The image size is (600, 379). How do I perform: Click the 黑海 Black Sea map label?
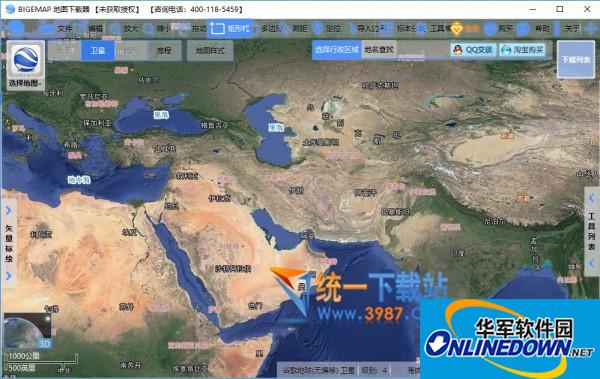pyautogui.click(x=161, y=114)
